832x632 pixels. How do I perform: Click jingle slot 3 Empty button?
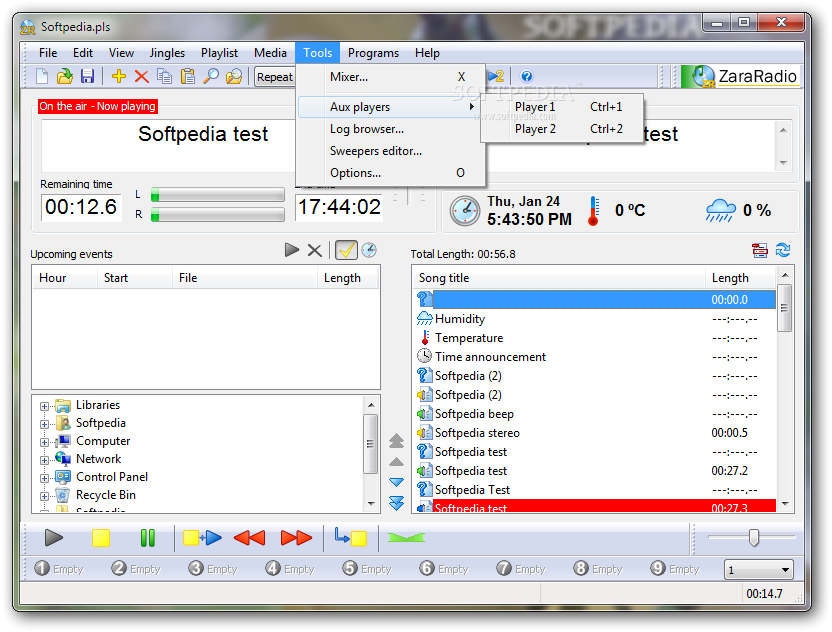pyautogui.click(x=213, y=569)
